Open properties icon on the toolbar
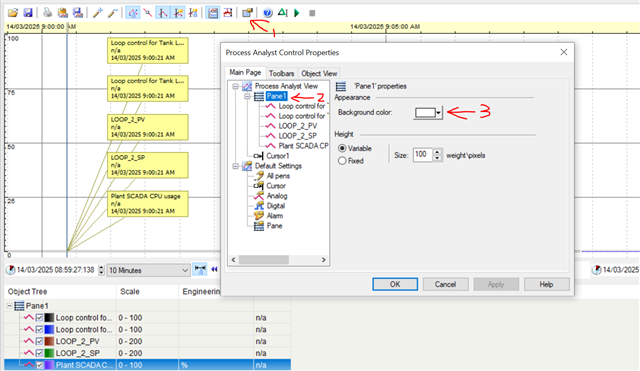 coord(247,13)
